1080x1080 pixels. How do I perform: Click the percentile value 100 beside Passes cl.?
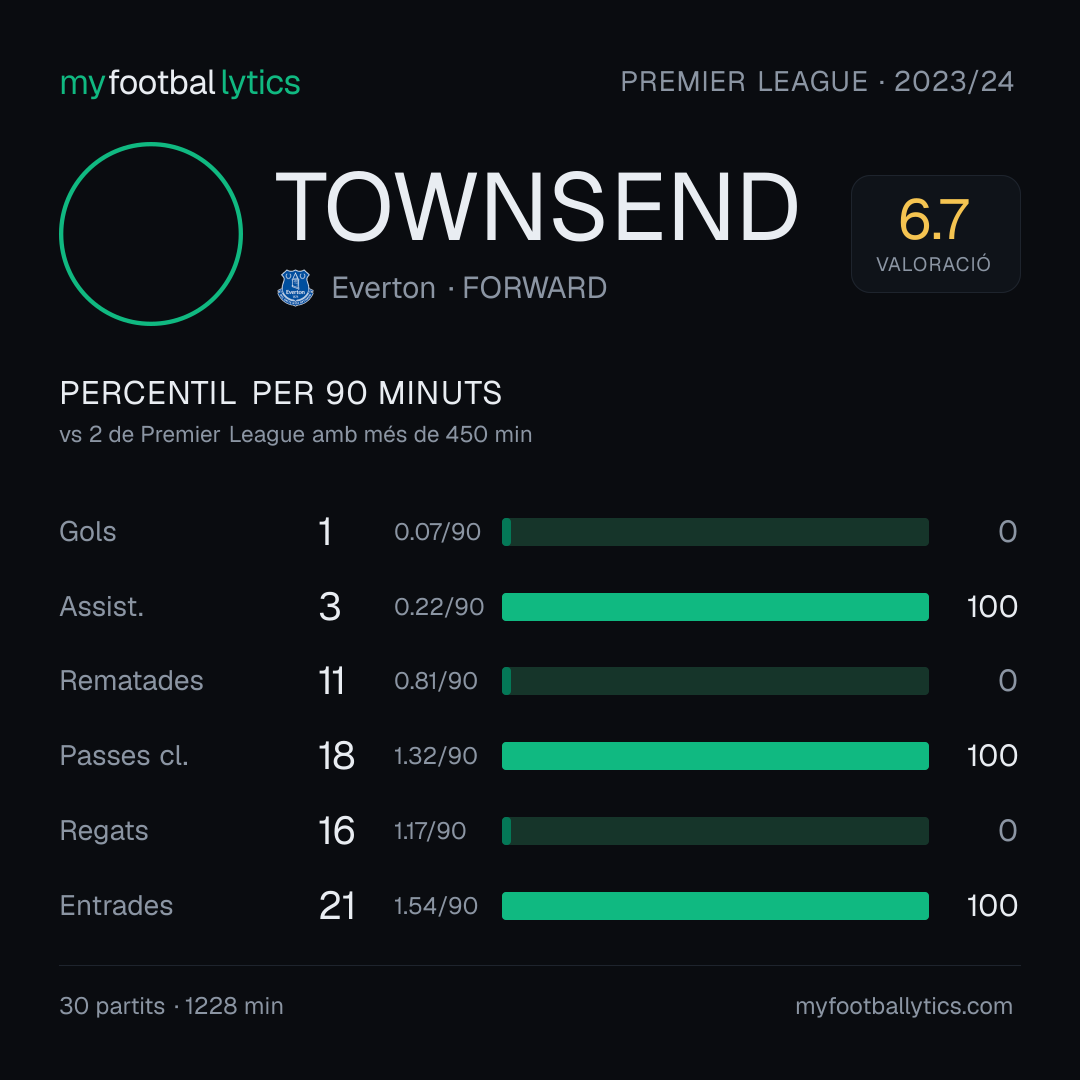click(992, 756)
